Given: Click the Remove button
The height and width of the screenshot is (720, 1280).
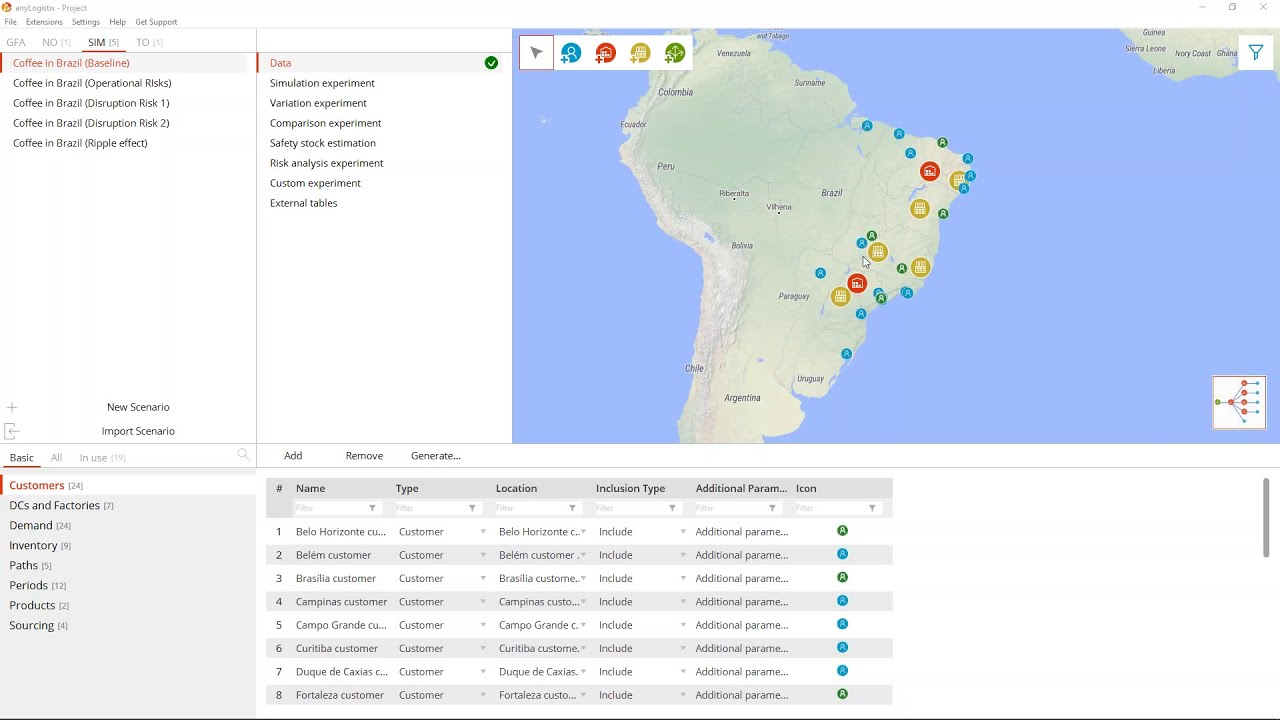Looking at the screenshot, I should 364,455.
